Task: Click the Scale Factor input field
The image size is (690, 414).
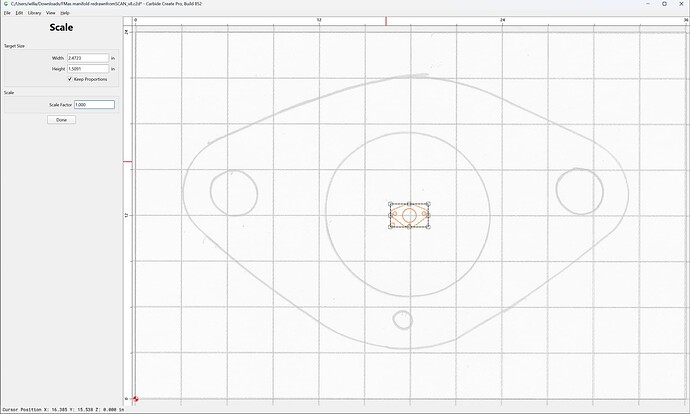Action: [x=94, y=105]
